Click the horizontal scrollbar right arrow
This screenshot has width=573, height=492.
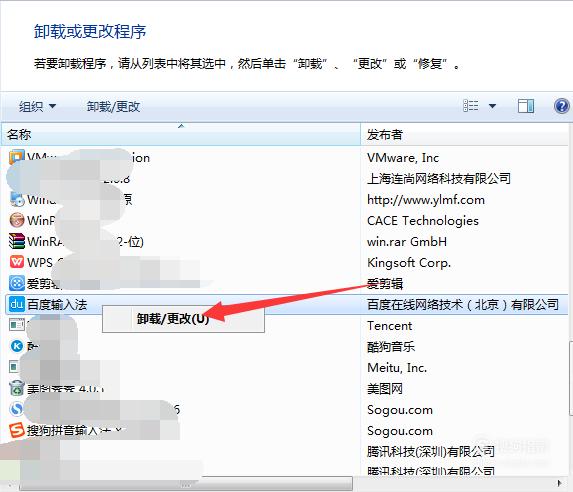pos(559,484)
